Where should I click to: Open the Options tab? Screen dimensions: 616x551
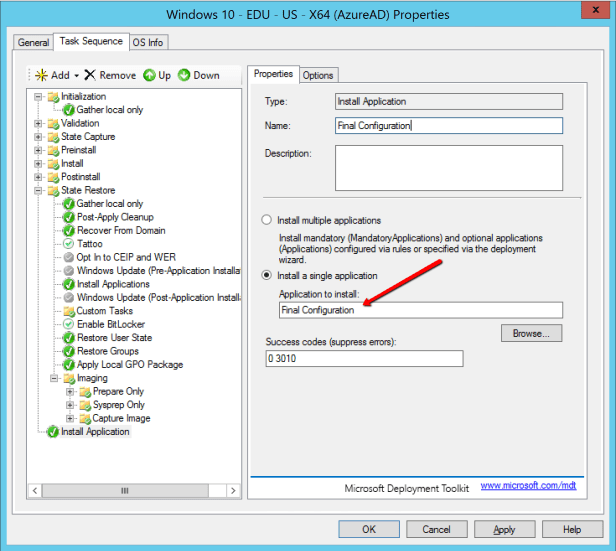(x=318, y=75)
